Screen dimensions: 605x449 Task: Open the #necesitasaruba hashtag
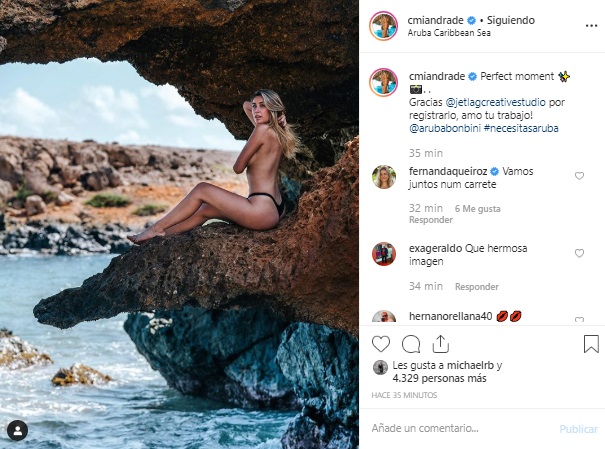[x=522, y=130]
